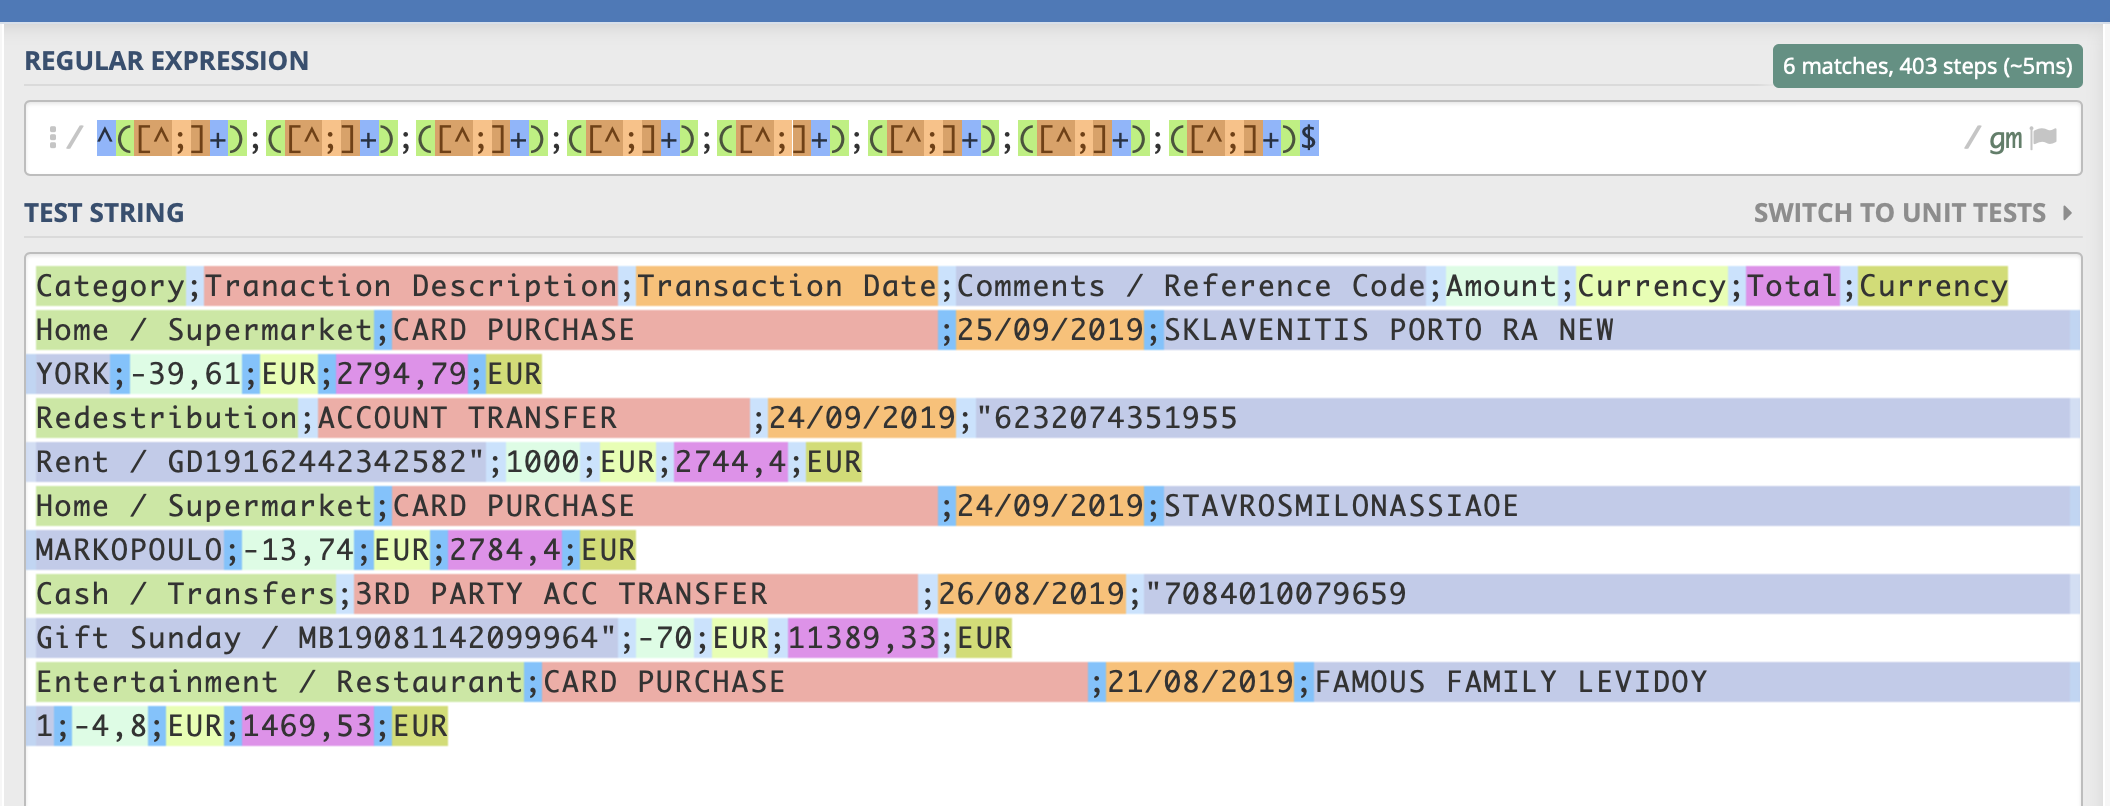
Task: Click the amount -70
Action: click(x=665, y=639)
